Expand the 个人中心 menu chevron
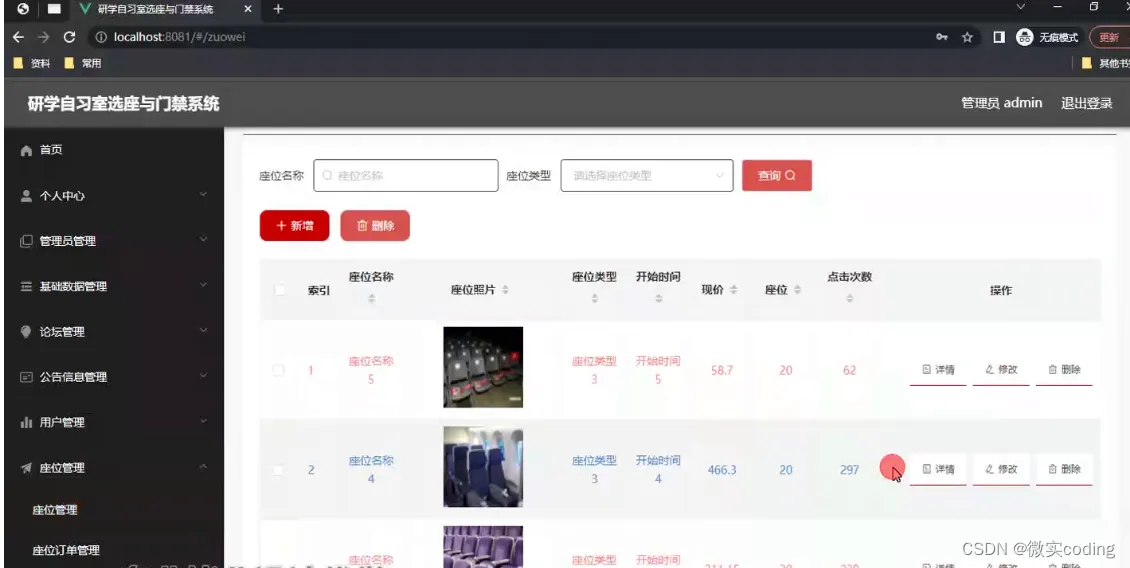The image size is (1130, 568). tap(203, 195)
